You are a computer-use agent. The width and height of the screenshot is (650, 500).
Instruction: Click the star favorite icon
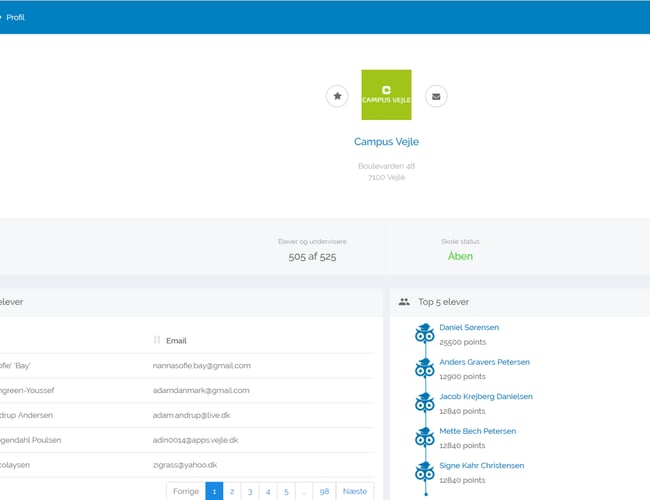point(337,96)
